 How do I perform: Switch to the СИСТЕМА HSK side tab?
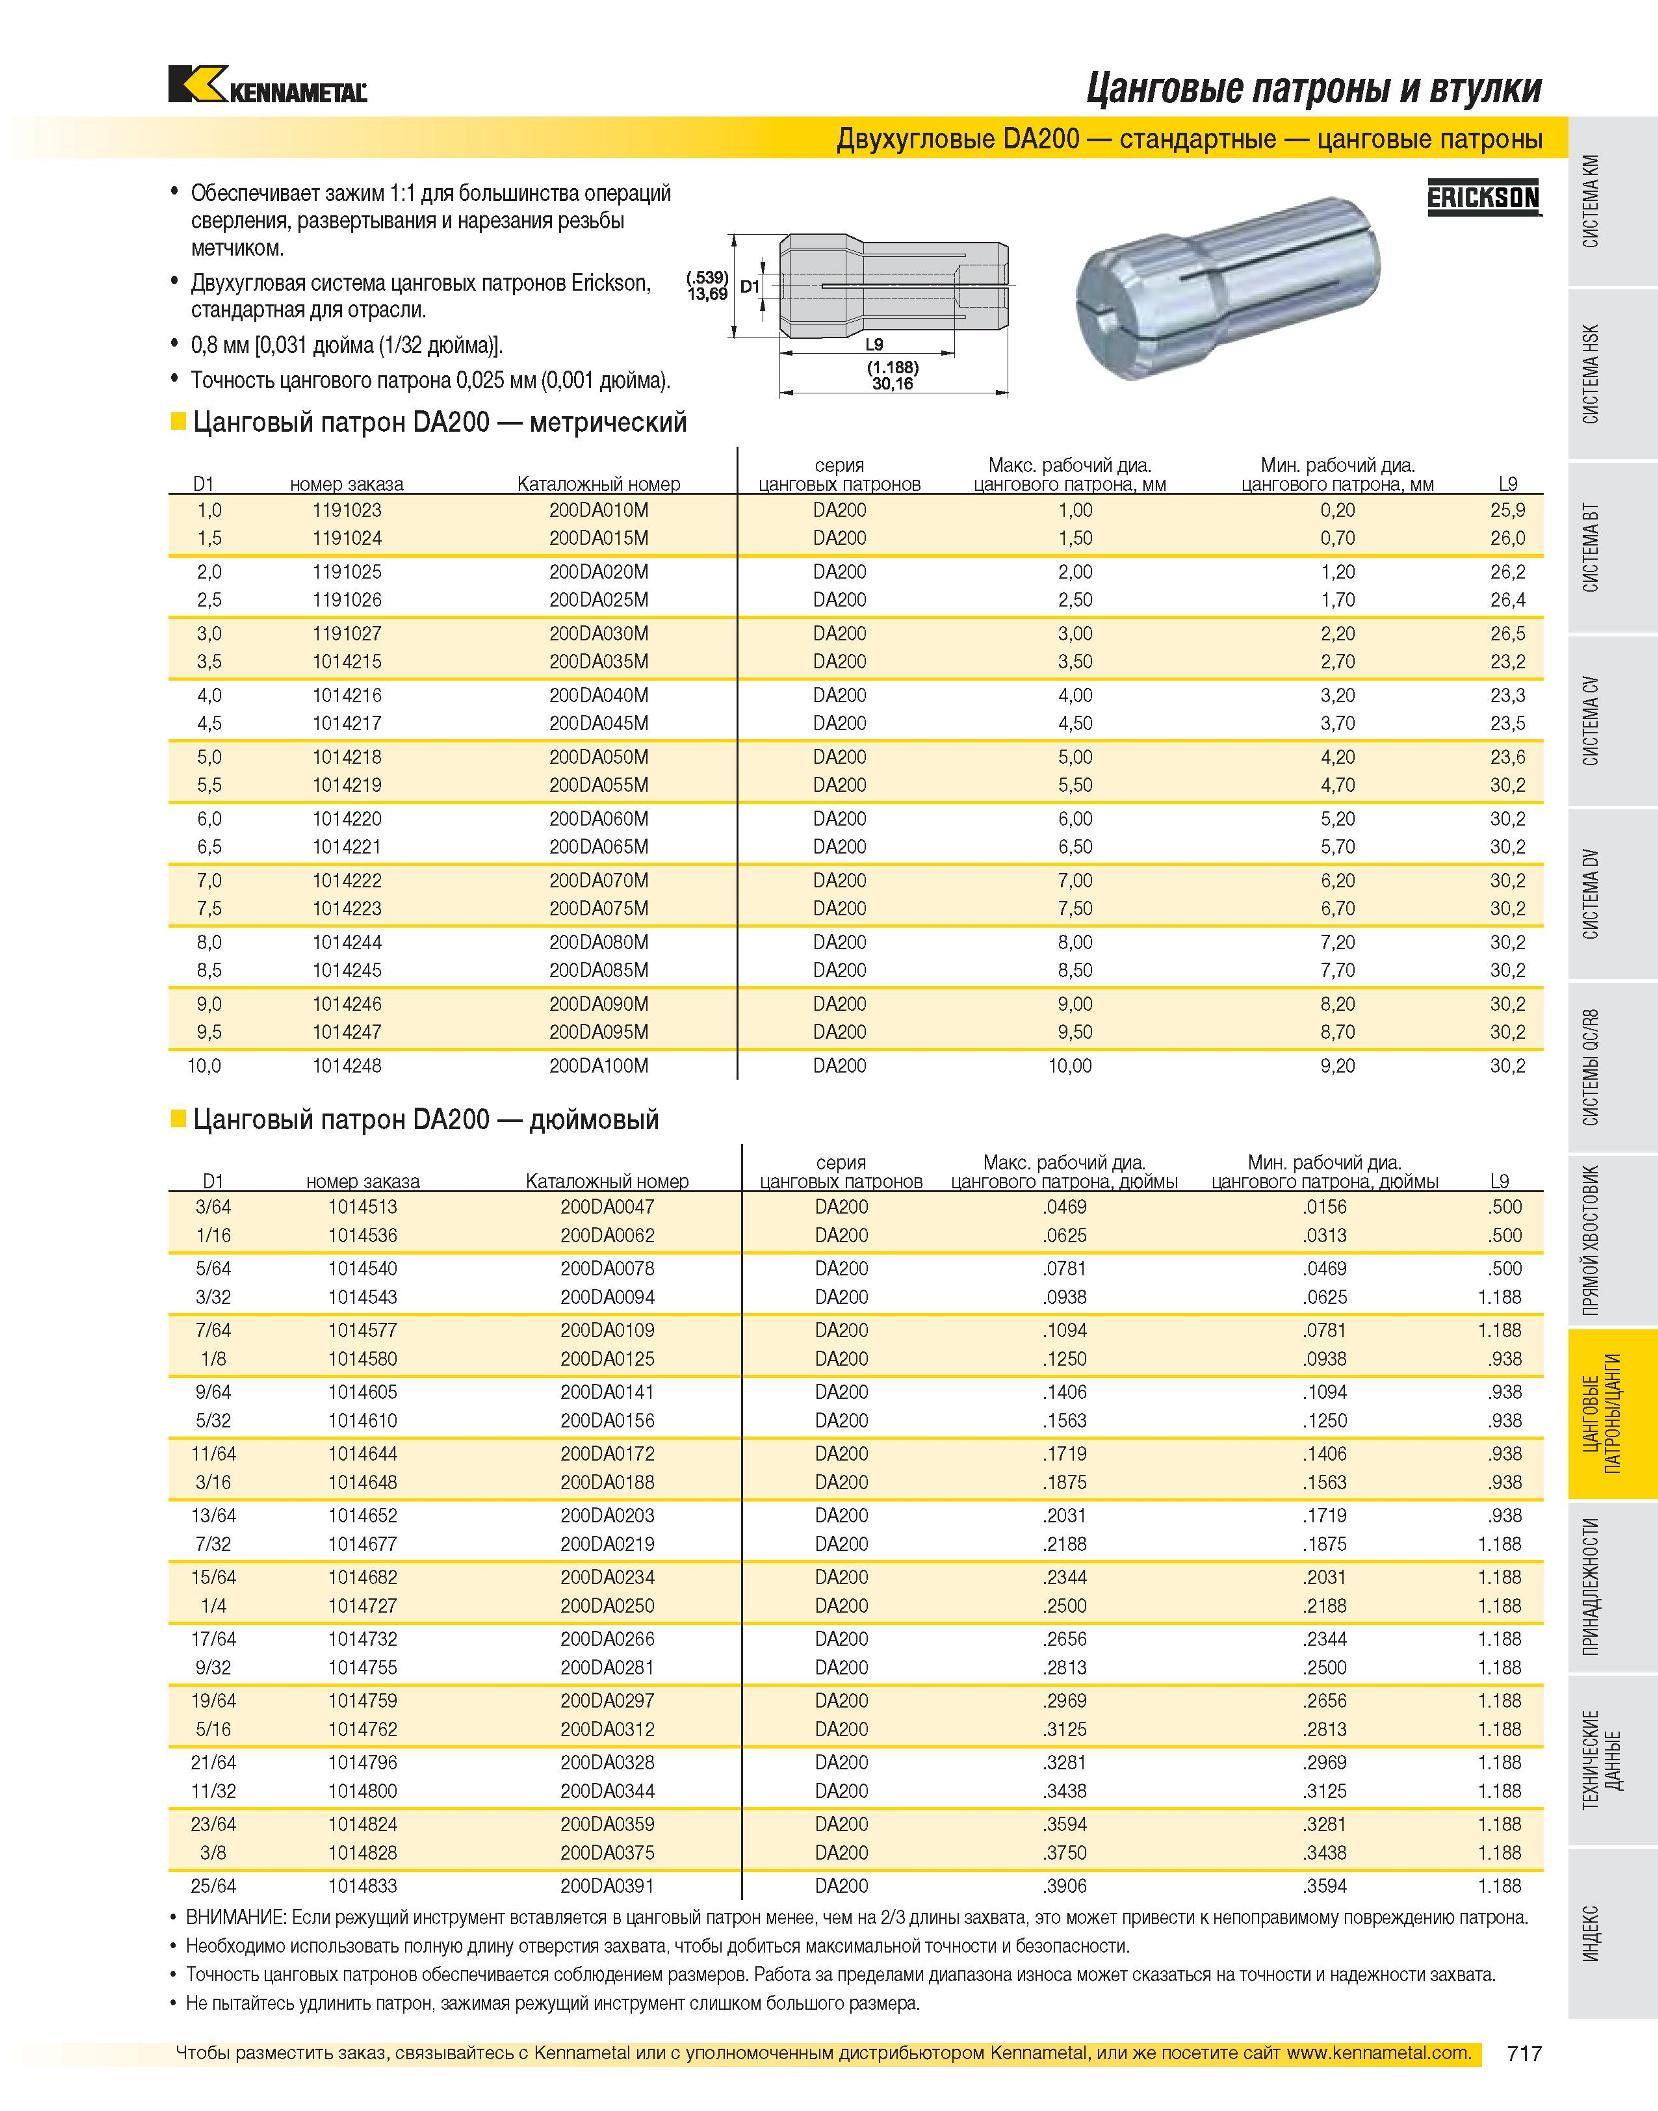(1613, 375)
